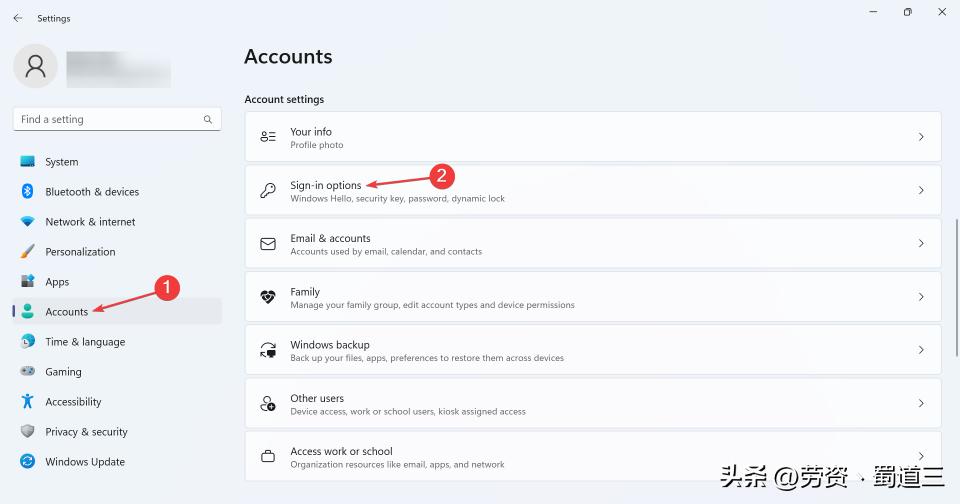Click the Privacy & security shield icon
The width and height of the screenshot is (960, 504).
[x=28, y=432]
